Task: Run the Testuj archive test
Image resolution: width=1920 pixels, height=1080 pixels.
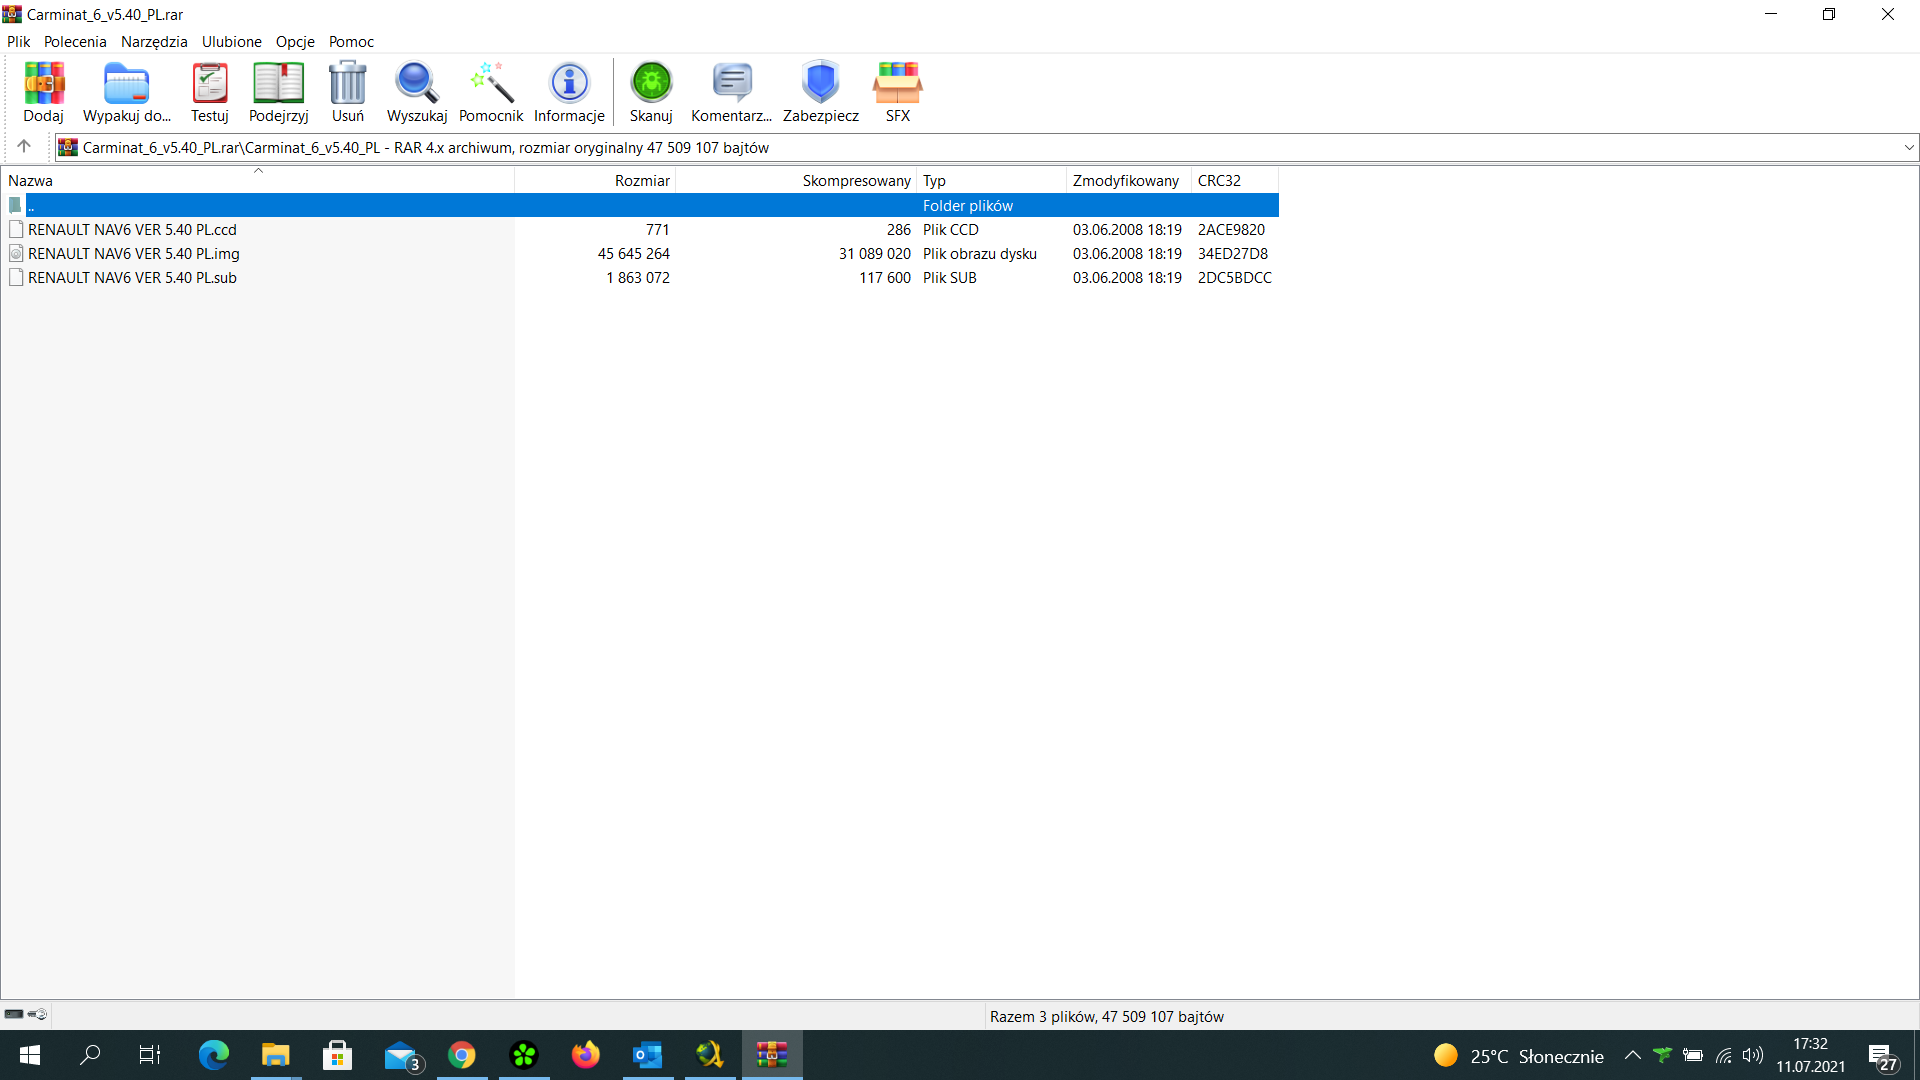Action: 210,92
